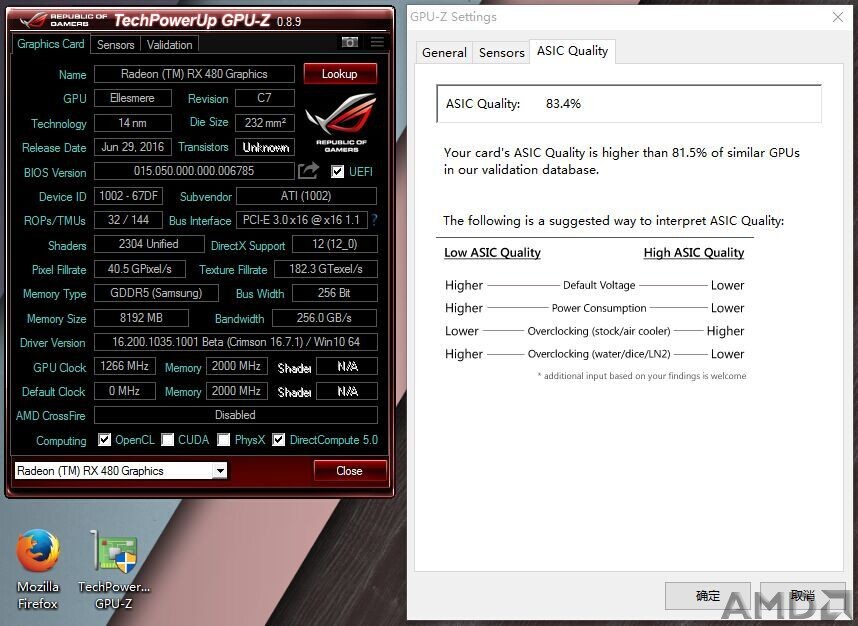Image resolution: width=858 pixels, height=626 pixels.
Task: Click the Die Size field 232 mm²
Action: click(x=265, y=123)
